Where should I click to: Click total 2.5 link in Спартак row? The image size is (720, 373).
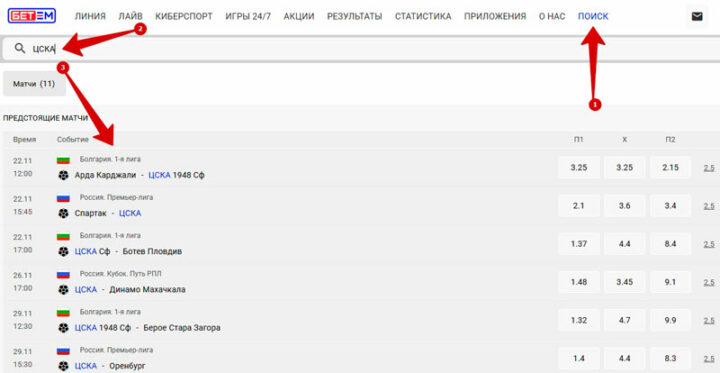point(709,206)
